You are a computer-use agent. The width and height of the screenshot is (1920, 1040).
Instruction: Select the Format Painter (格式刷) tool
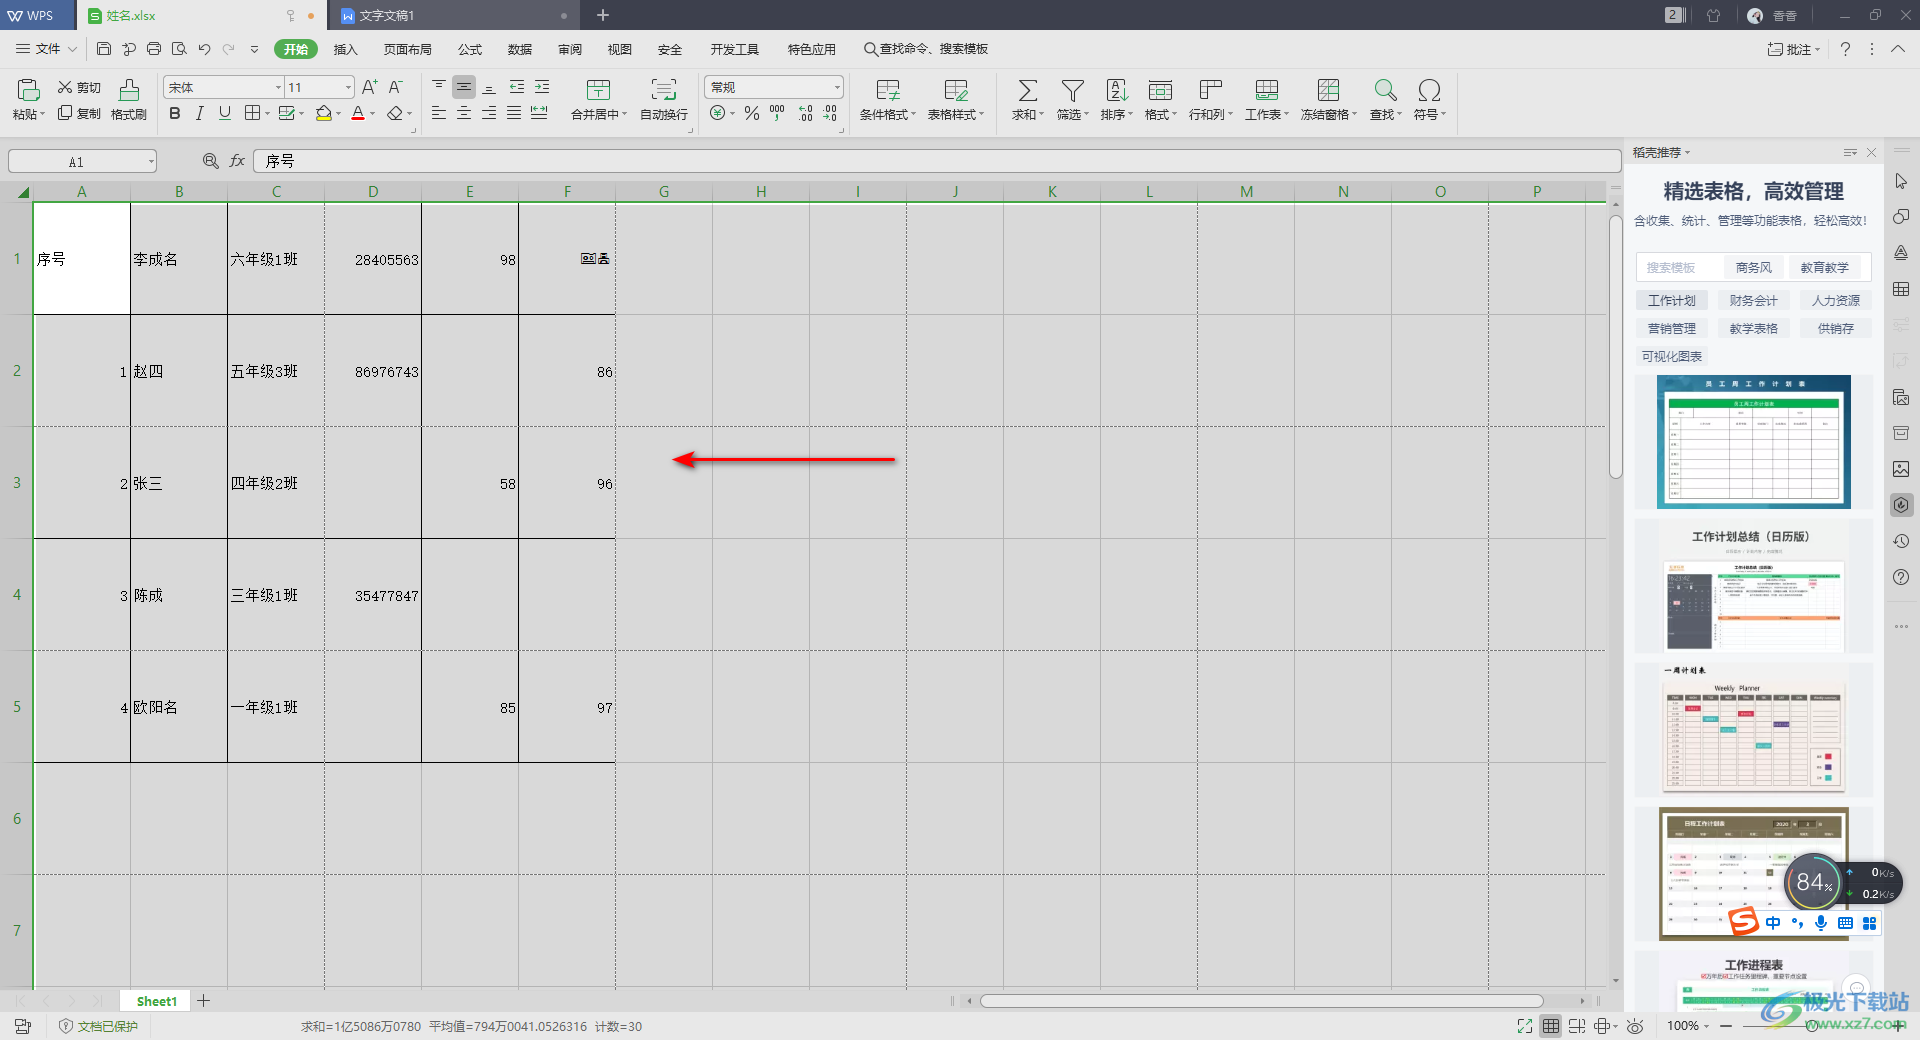point(129,100)
